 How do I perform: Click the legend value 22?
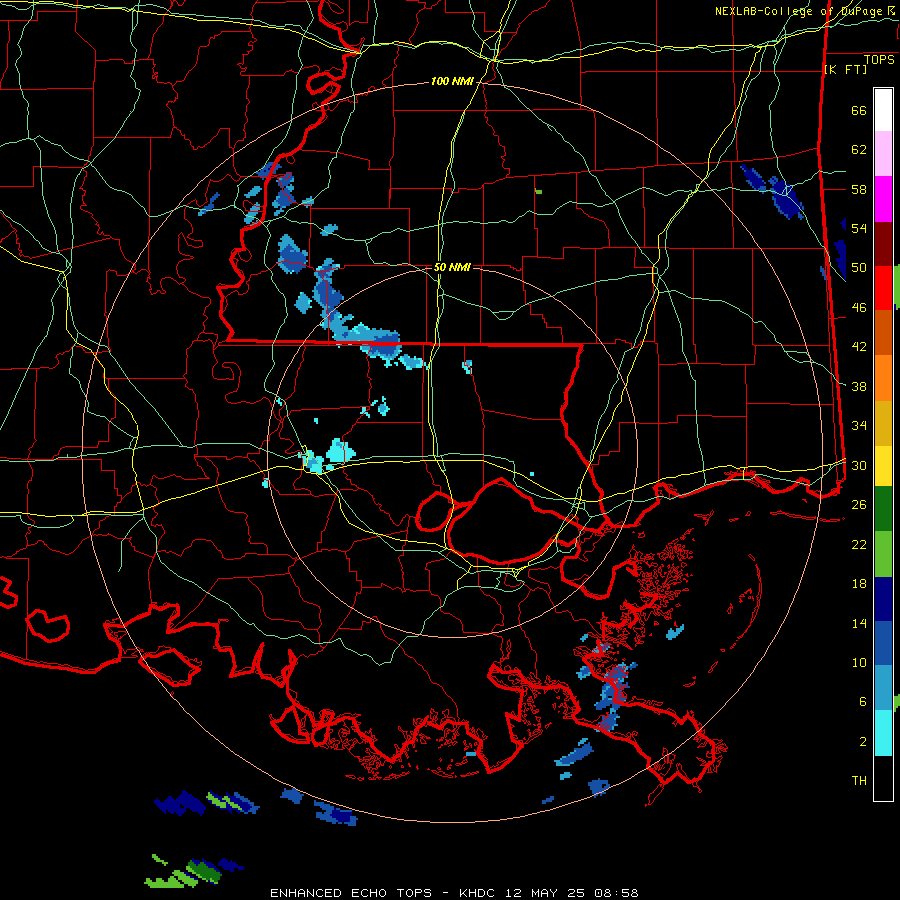(x=859, y=544)
